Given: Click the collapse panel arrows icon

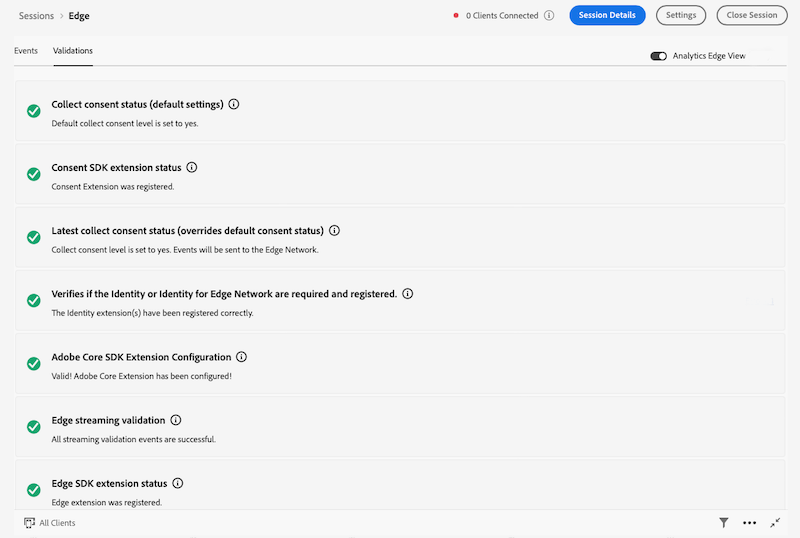Looking at the screenshot, I should pyautogui.click(x=775, y=523).
